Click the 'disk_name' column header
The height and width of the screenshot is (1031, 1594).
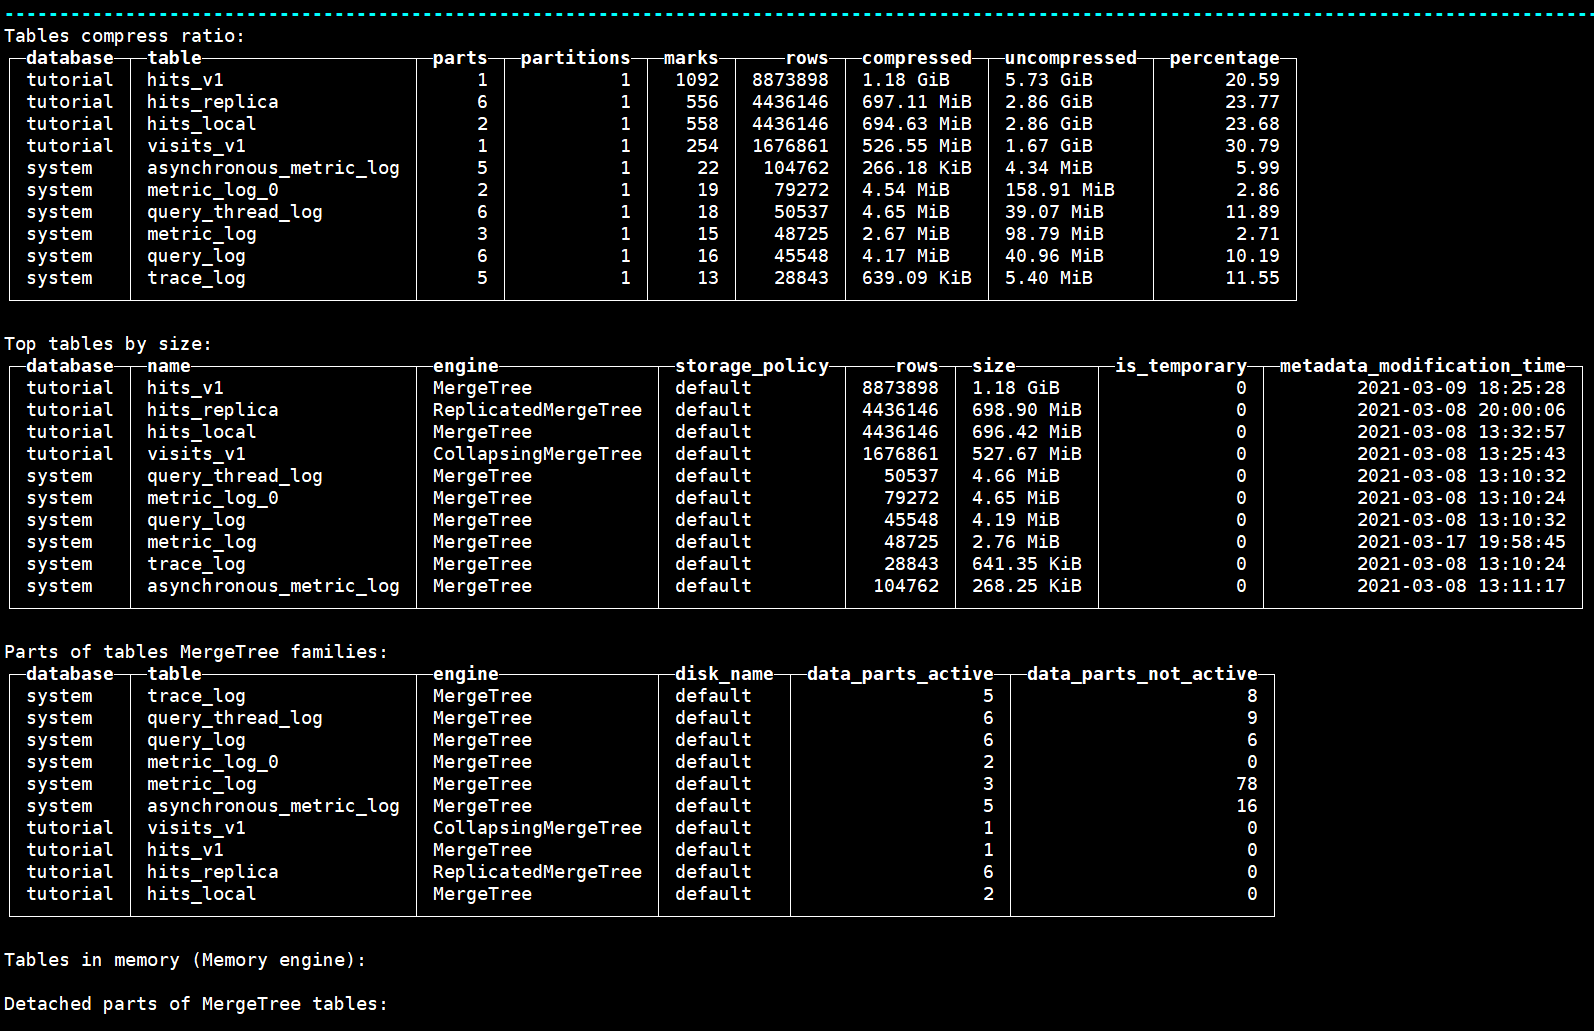(724, 674)
